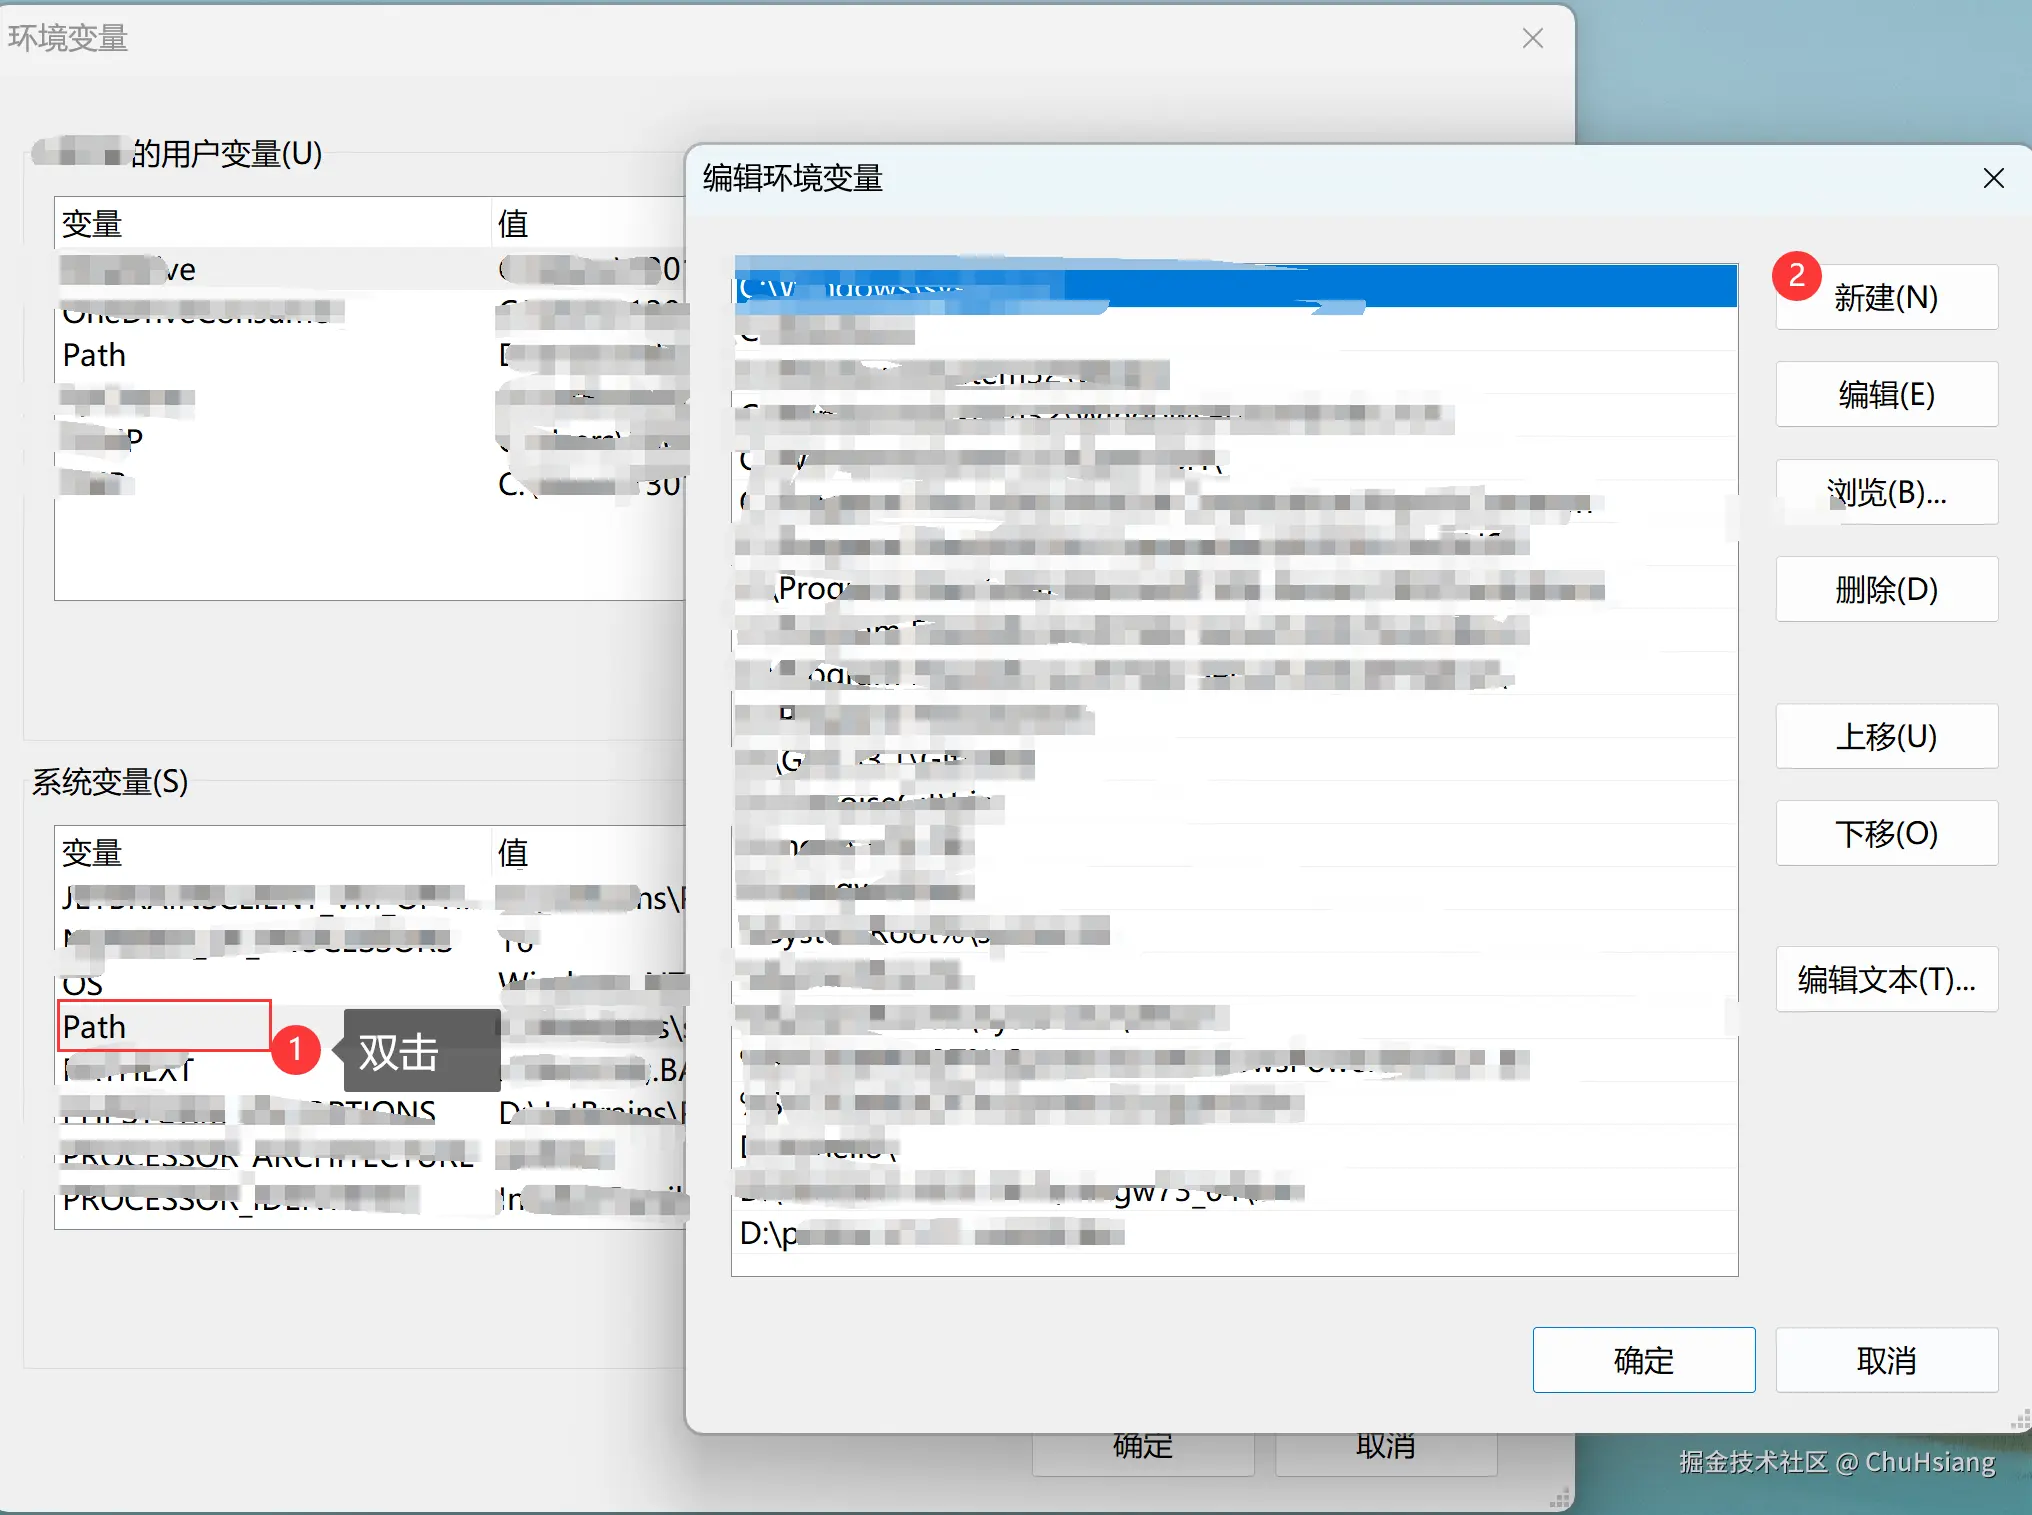The image size is (2032, 1515).
Task: Click the 上移(U) move up button
Action: 1886,736
